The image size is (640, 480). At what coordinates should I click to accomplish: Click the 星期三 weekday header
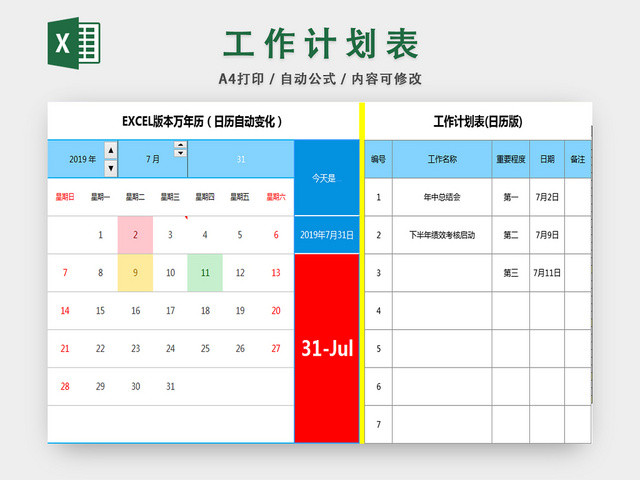coord(170,197)
